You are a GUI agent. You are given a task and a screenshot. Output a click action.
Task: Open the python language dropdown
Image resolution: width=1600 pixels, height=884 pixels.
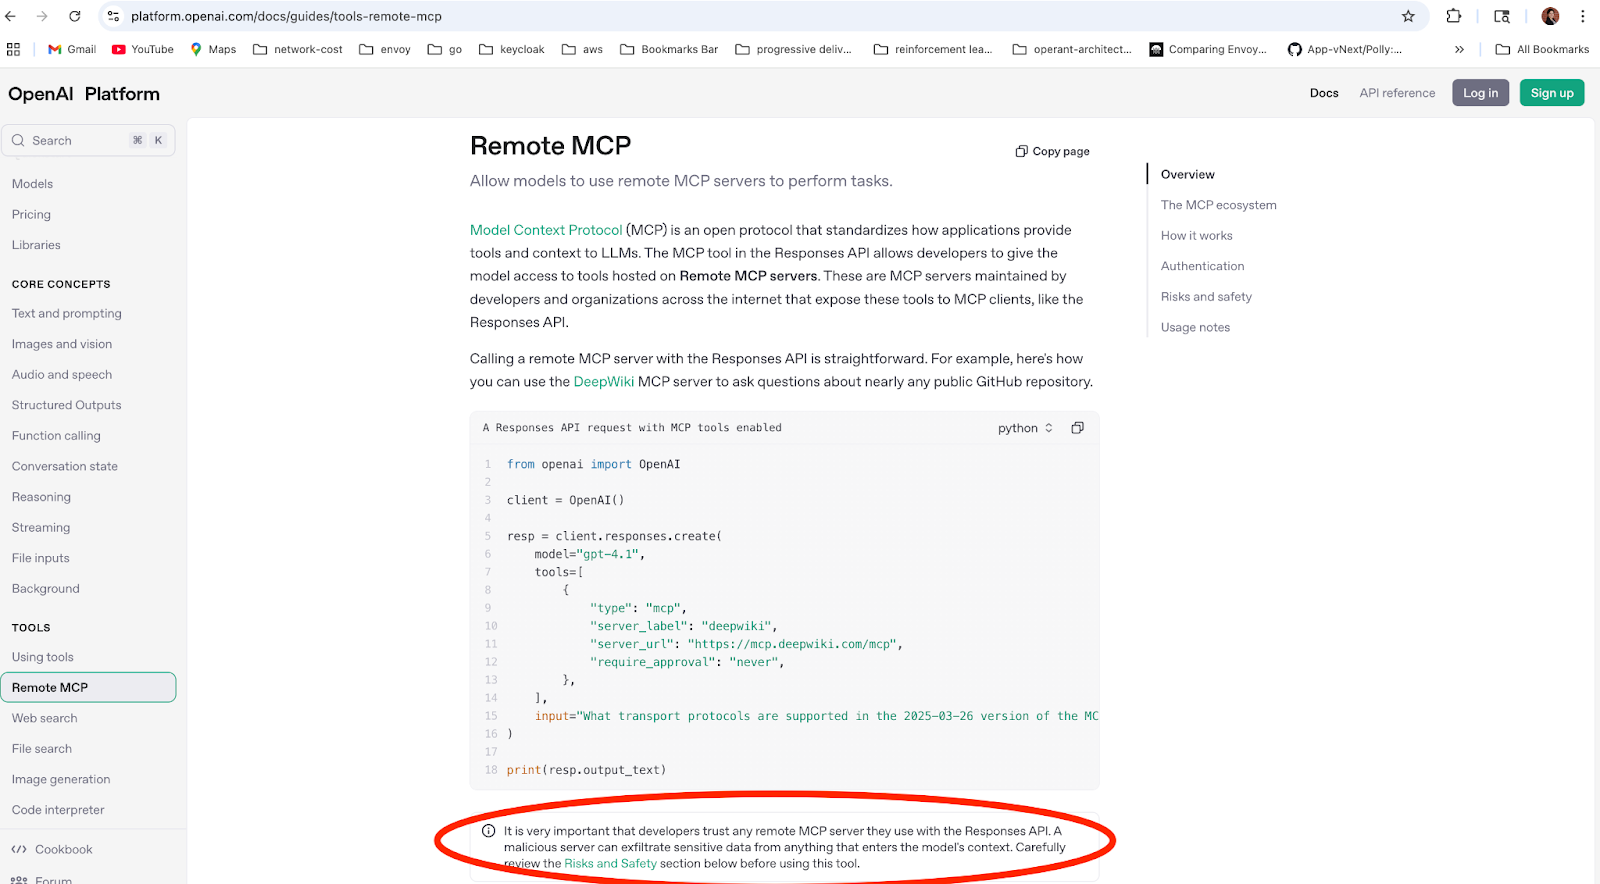(1025, 428)
